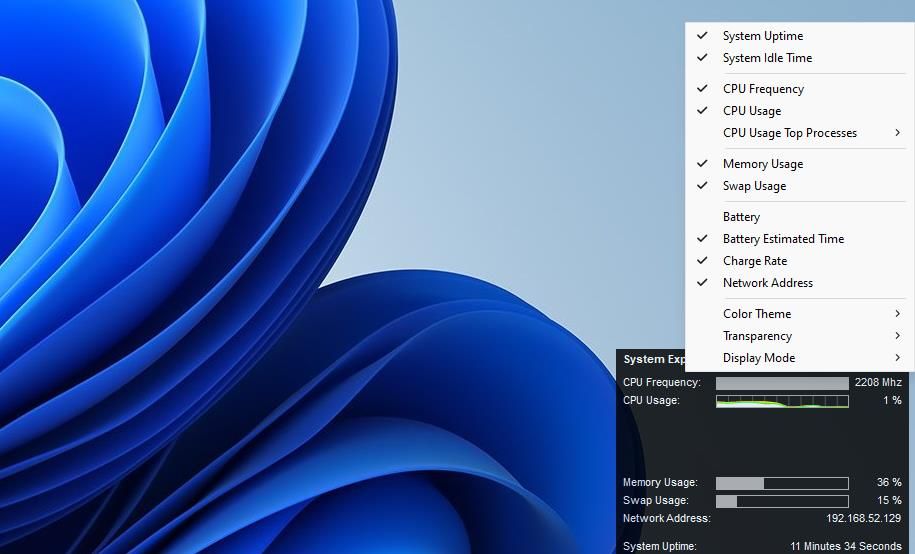Click the Swap Usage bar in widget

click(782, 501)
